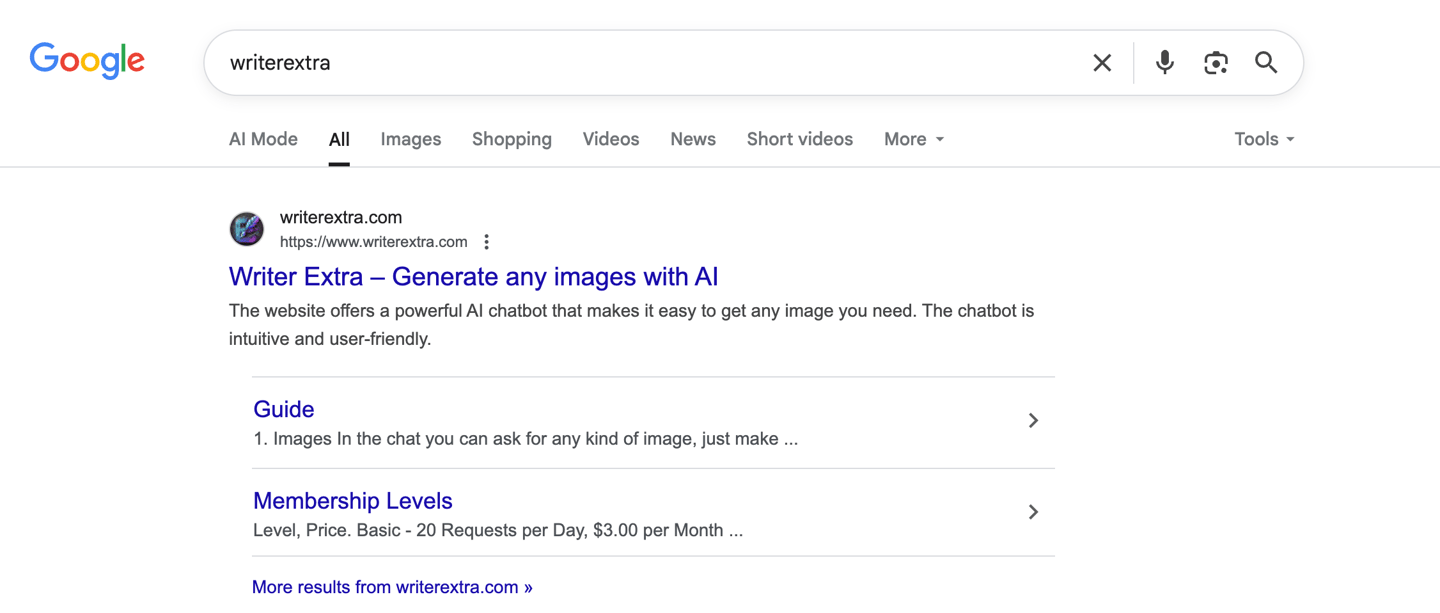The height and width of the screenshot is (613, 1440).
Task: Expand the More dropdown
Action: point(914,139)
